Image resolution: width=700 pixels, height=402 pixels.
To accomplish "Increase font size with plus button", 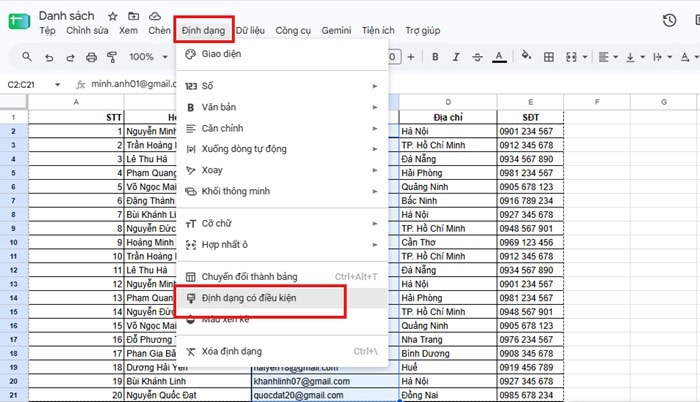I will point(411,57).
